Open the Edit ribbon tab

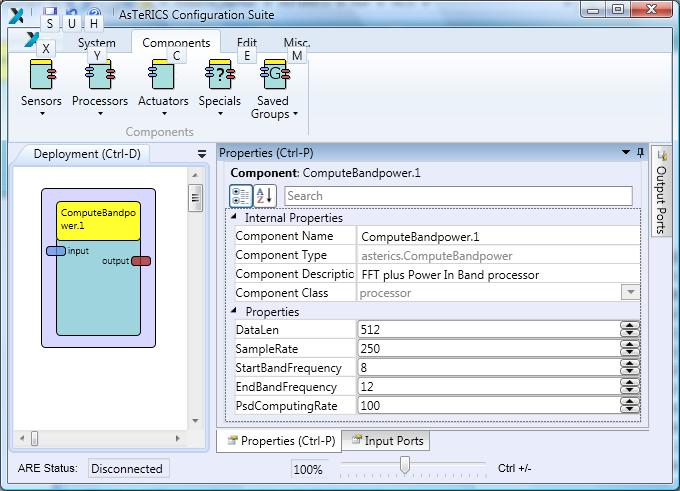point(247,43)
